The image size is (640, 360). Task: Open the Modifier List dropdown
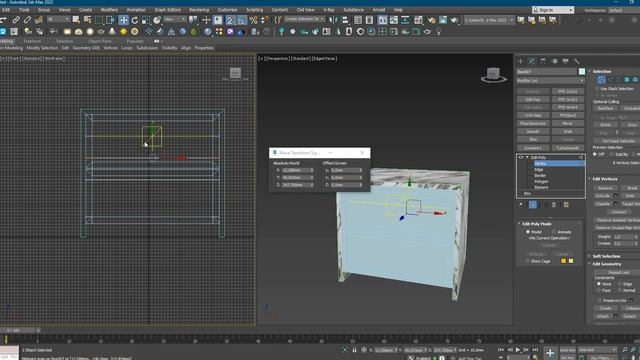550,81
